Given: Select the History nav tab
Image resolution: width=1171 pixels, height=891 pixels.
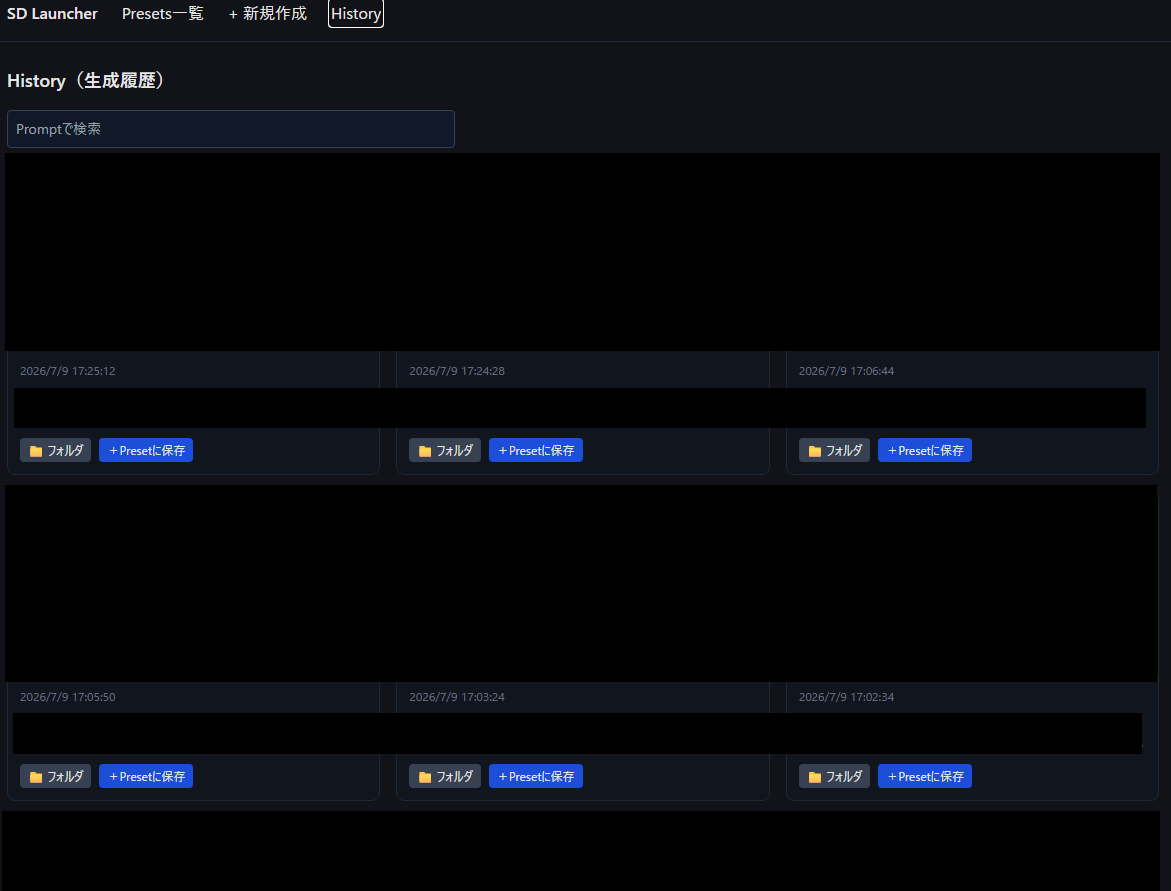Looking at the screenshot, I should tap(355, 13).
